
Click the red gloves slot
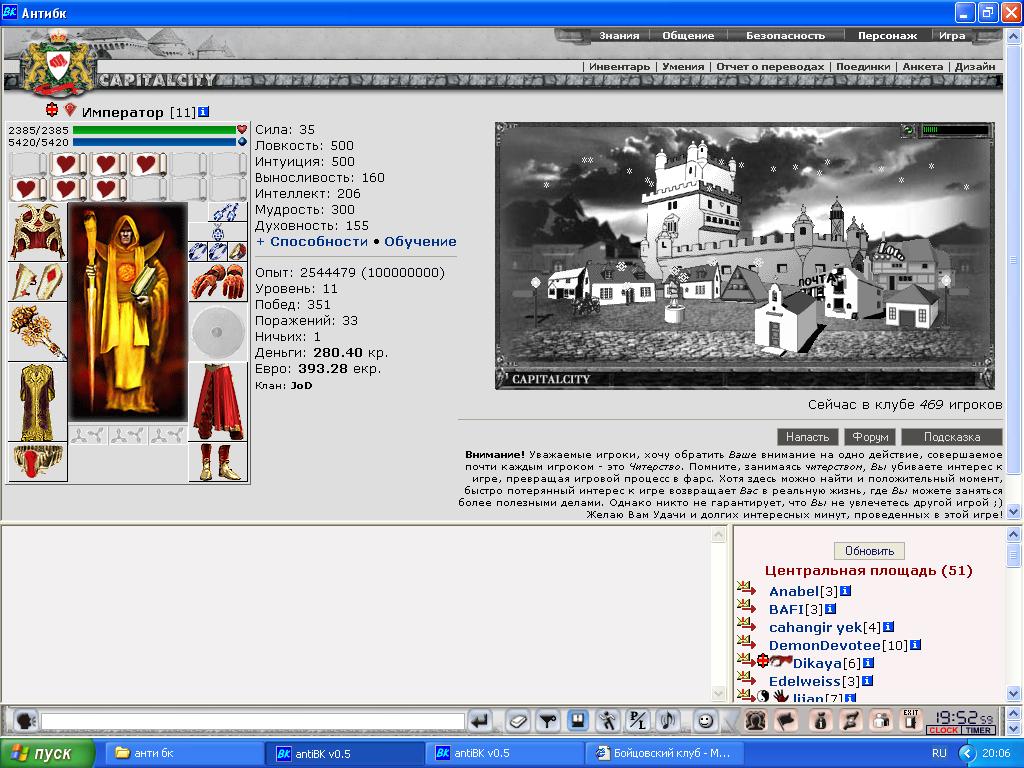(218, 281)
